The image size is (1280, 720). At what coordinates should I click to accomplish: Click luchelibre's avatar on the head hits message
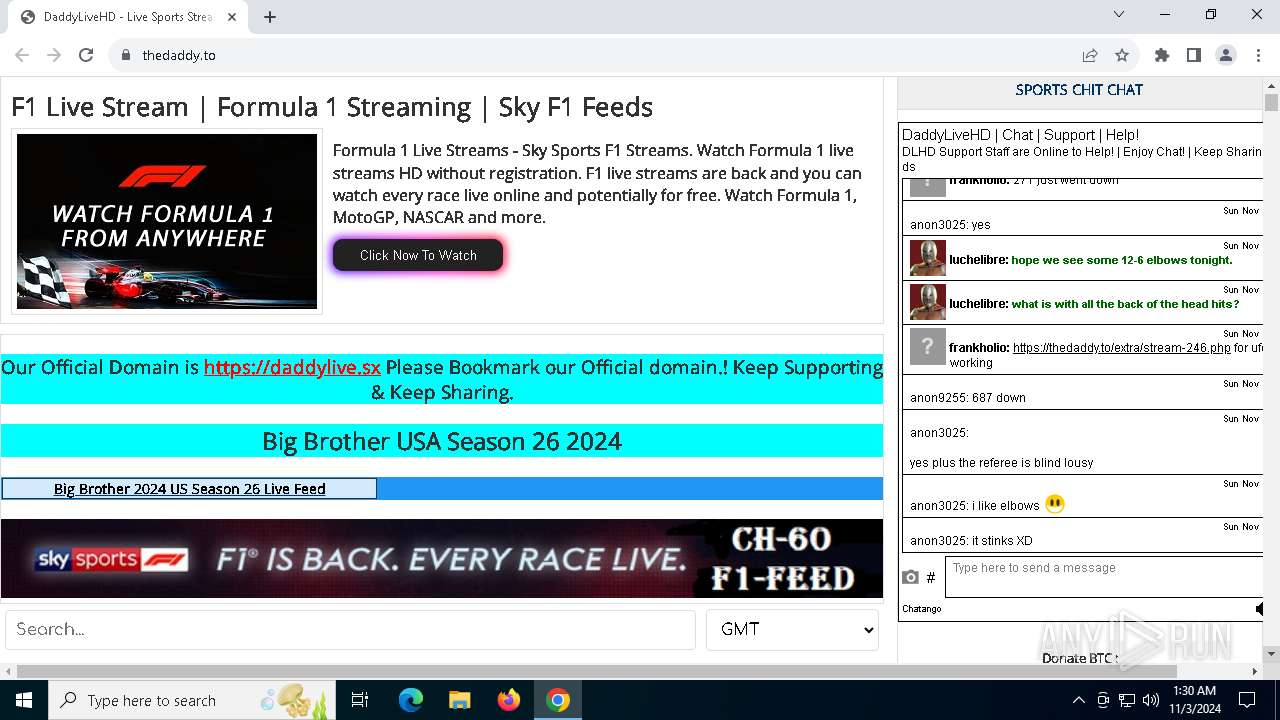[x=927, y=302]
